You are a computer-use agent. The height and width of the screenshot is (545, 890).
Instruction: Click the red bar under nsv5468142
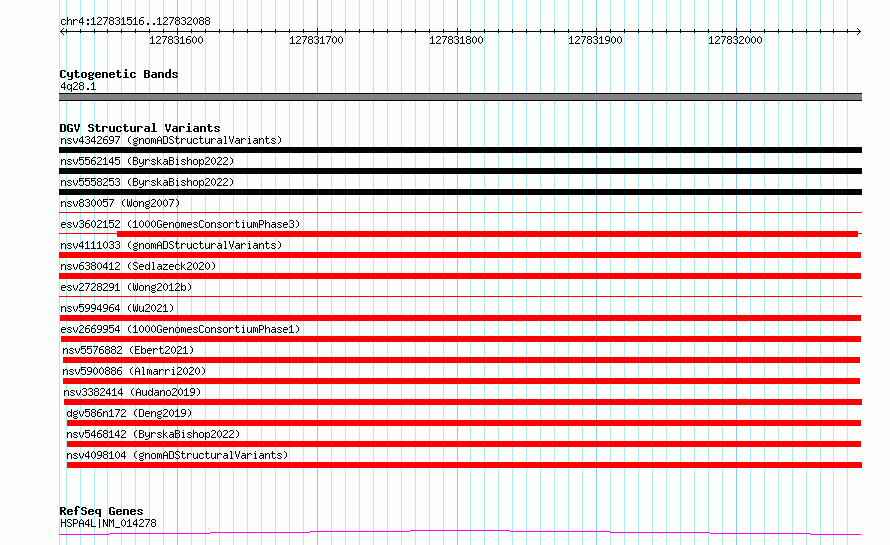click(x=464, y=444)
